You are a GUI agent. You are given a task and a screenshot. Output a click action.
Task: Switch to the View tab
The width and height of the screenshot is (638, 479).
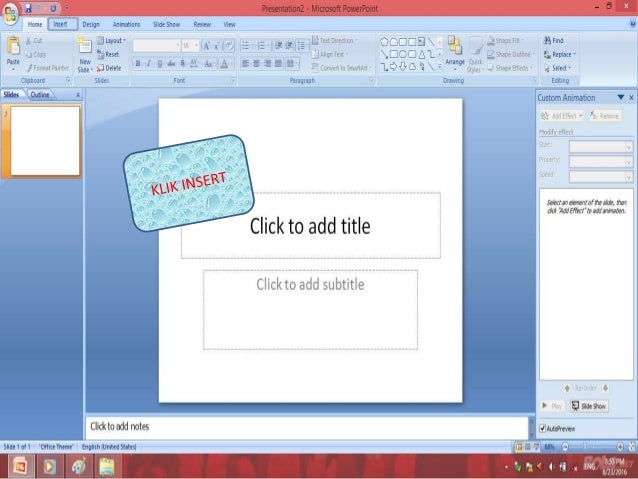(x=229, y=24)
